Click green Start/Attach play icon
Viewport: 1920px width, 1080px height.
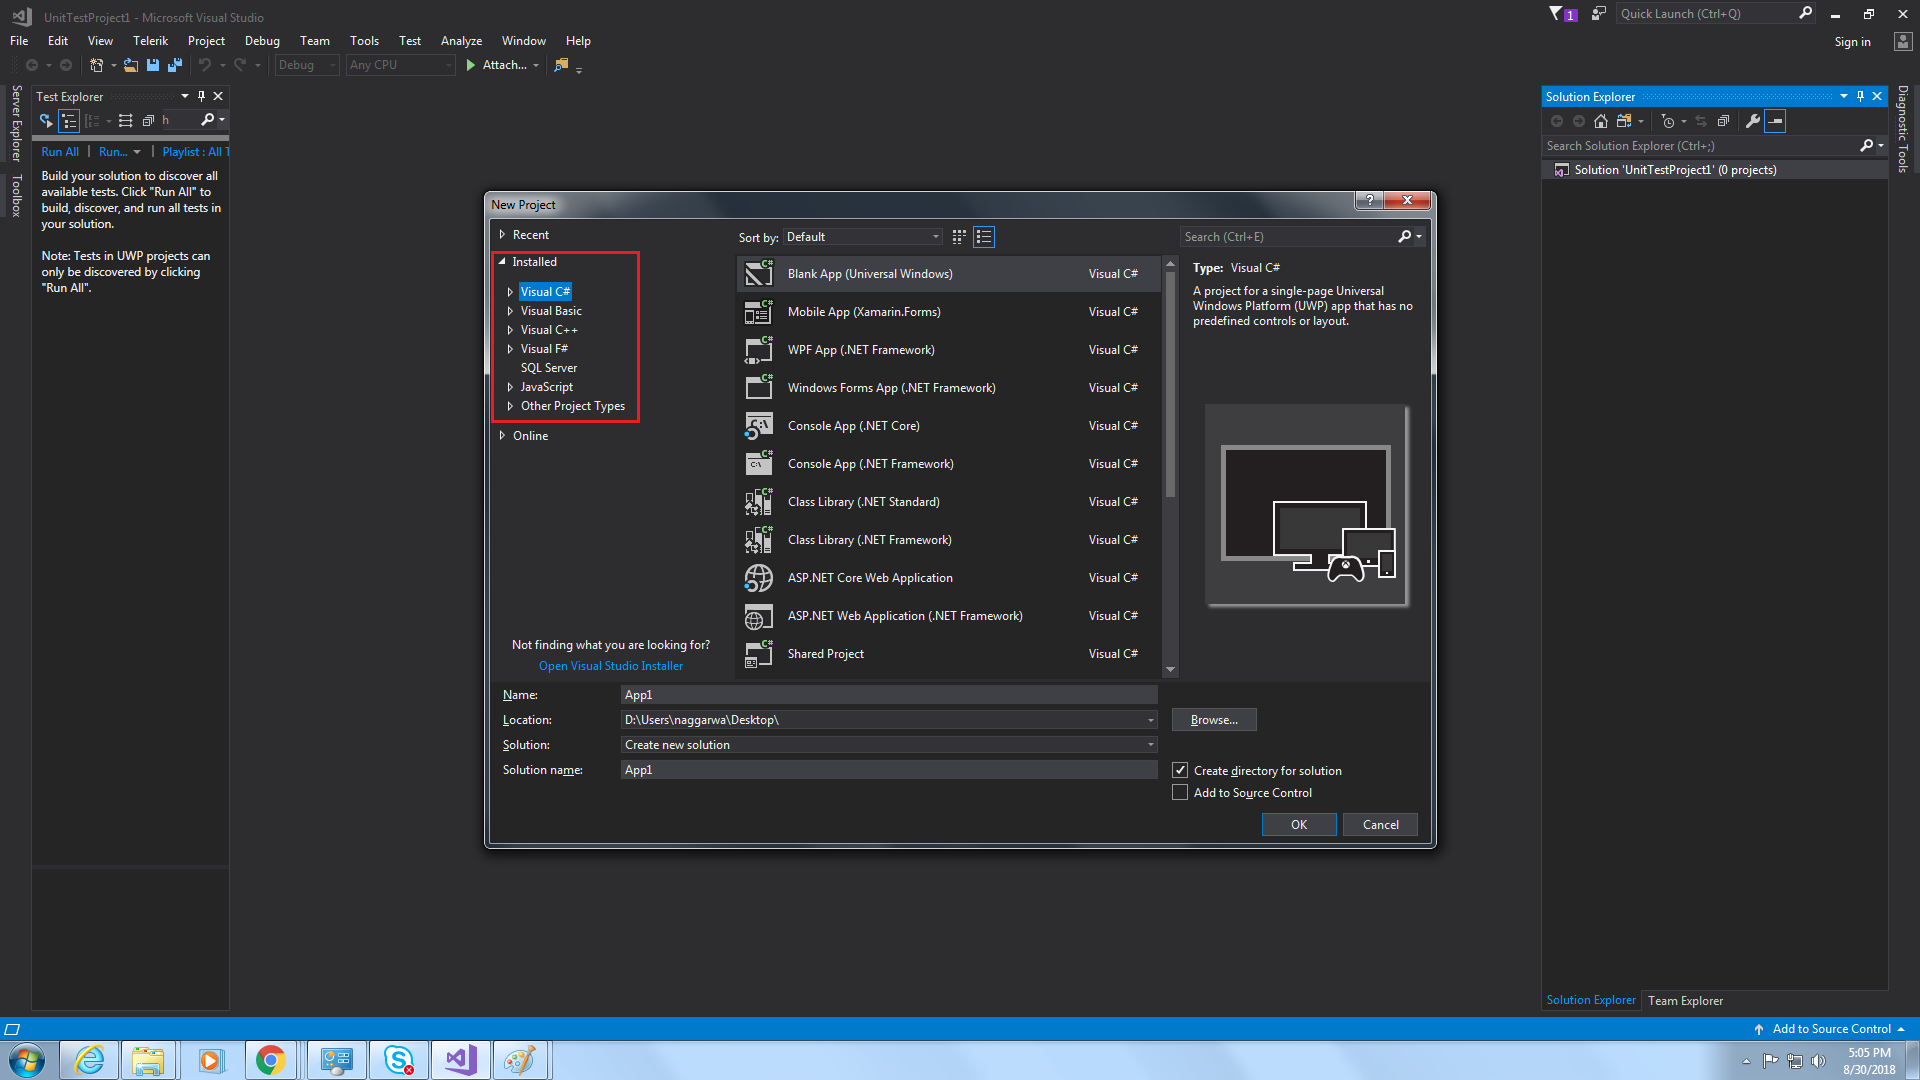[471, 65]
